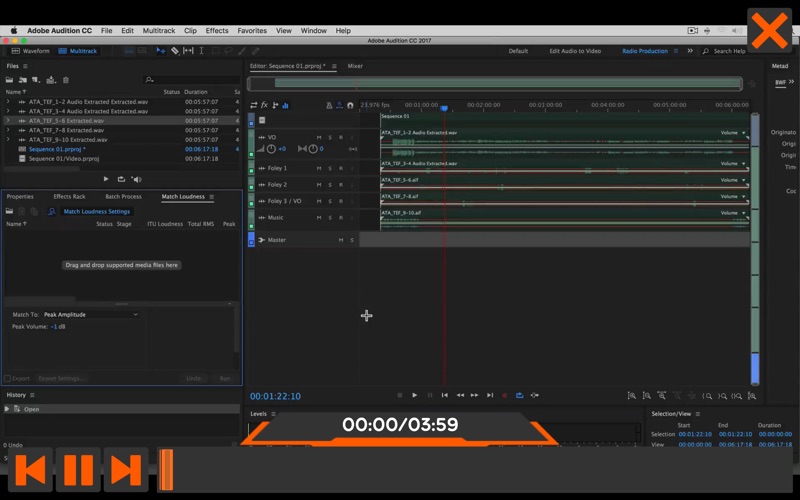Click the Match Loudness Settings button
The image size is (800, 500).
pyautogui.click(x=96, y=211)
